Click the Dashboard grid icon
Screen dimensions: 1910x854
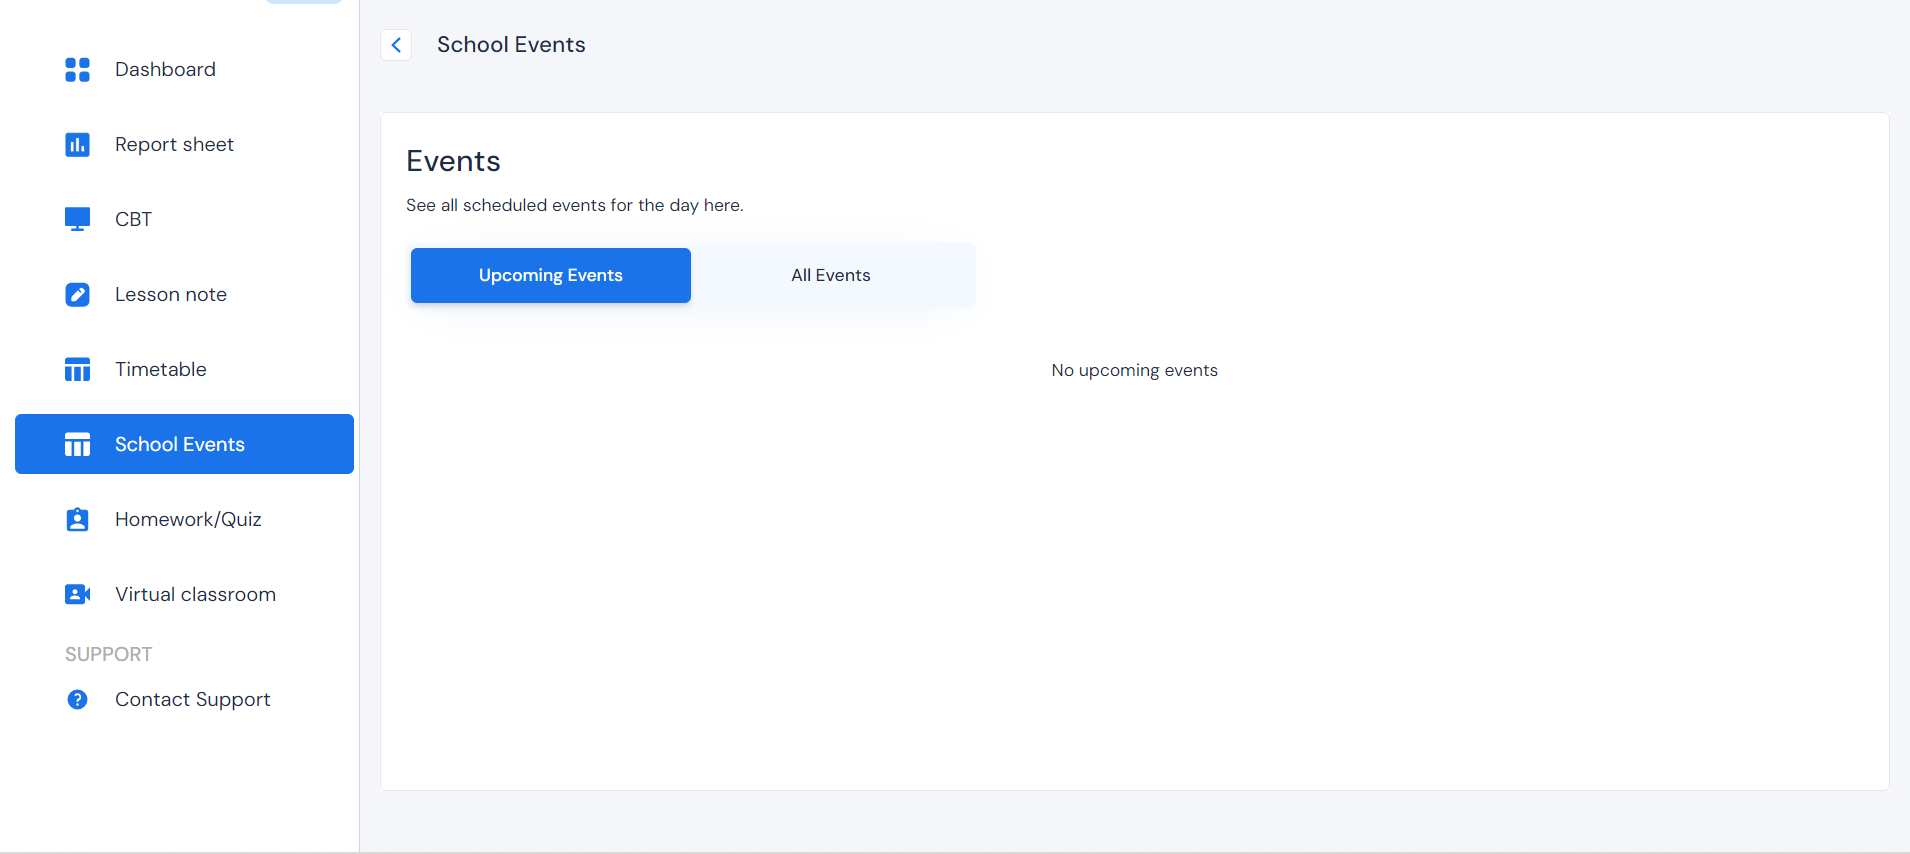(x=77, y=69)
